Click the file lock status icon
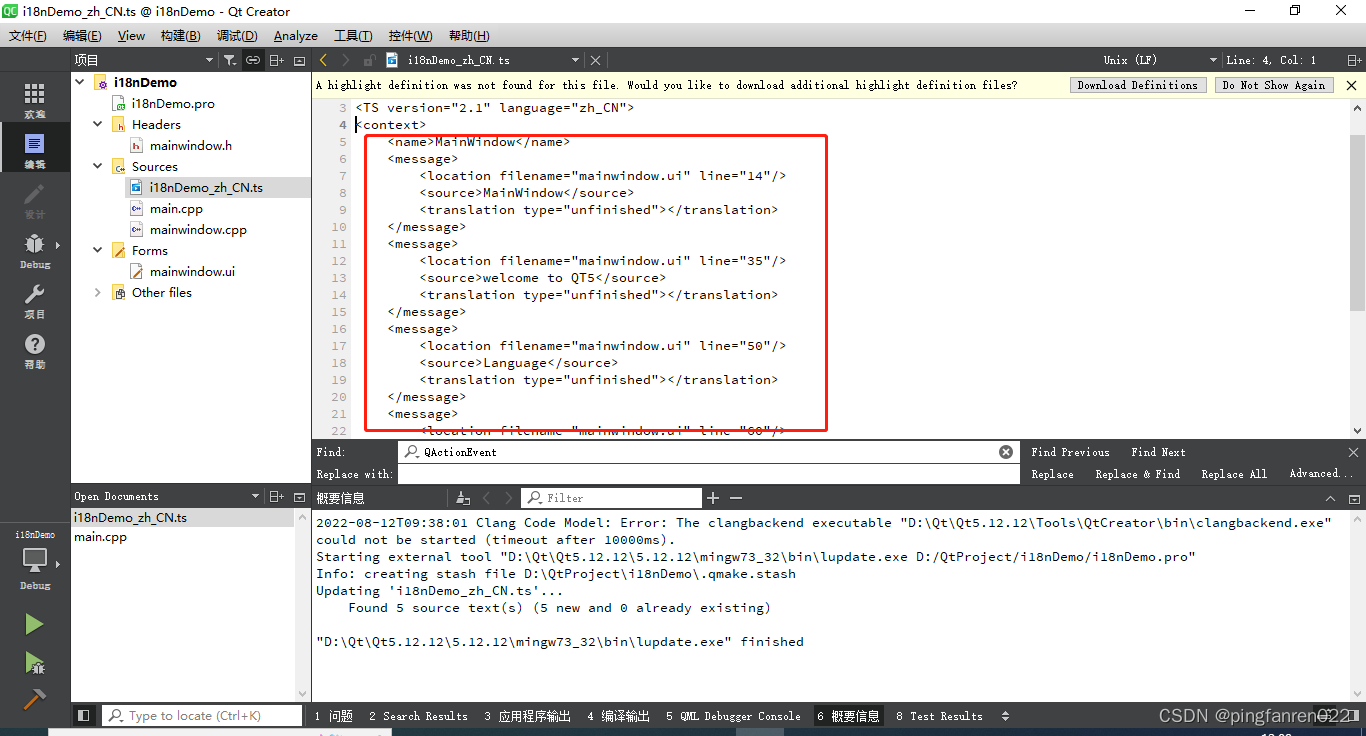The width and height of the screenshot is (1366, 736). click(369, 60)
